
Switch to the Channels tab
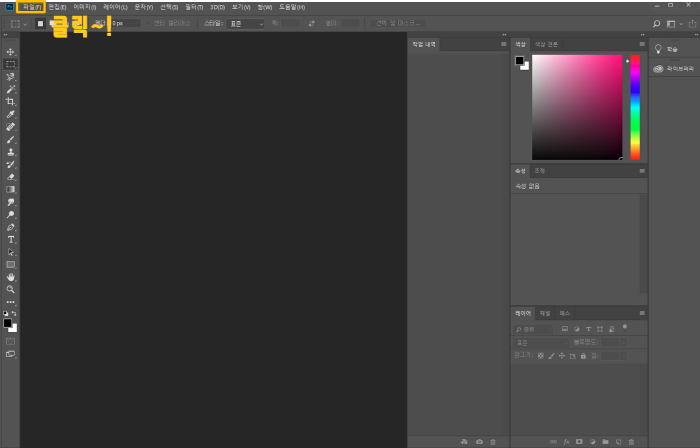point(545,313)
